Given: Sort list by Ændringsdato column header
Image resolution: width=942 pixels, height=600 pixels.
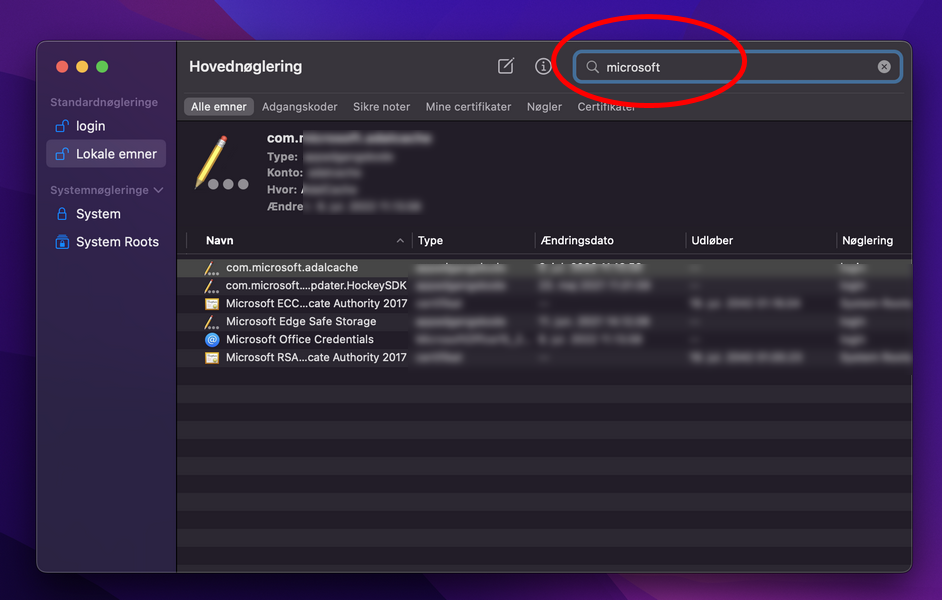Looking at the screenshot, I should [x=610, y=240].
